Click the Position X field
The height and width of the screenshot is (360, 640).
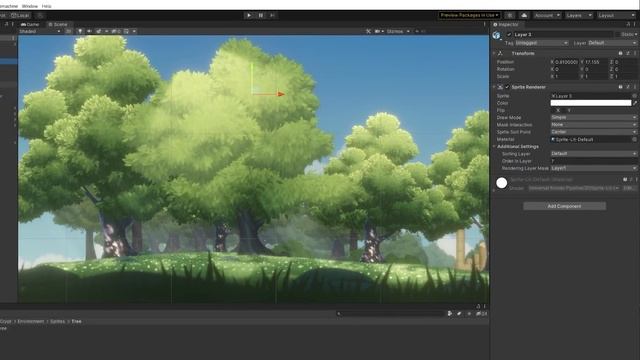coord(567,62)
